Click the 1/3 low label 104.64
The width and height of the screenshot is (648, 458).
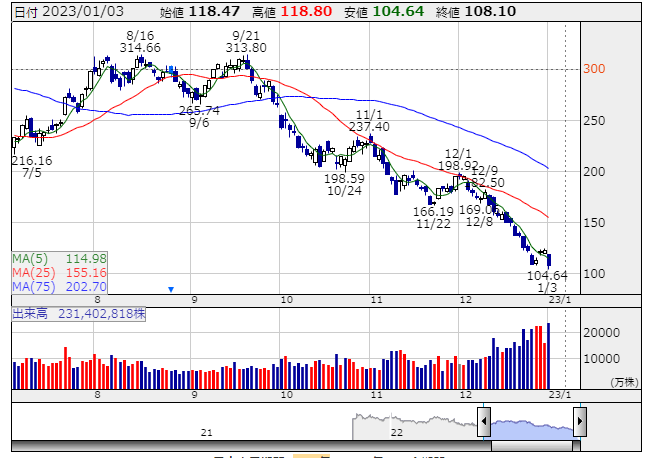548,275
